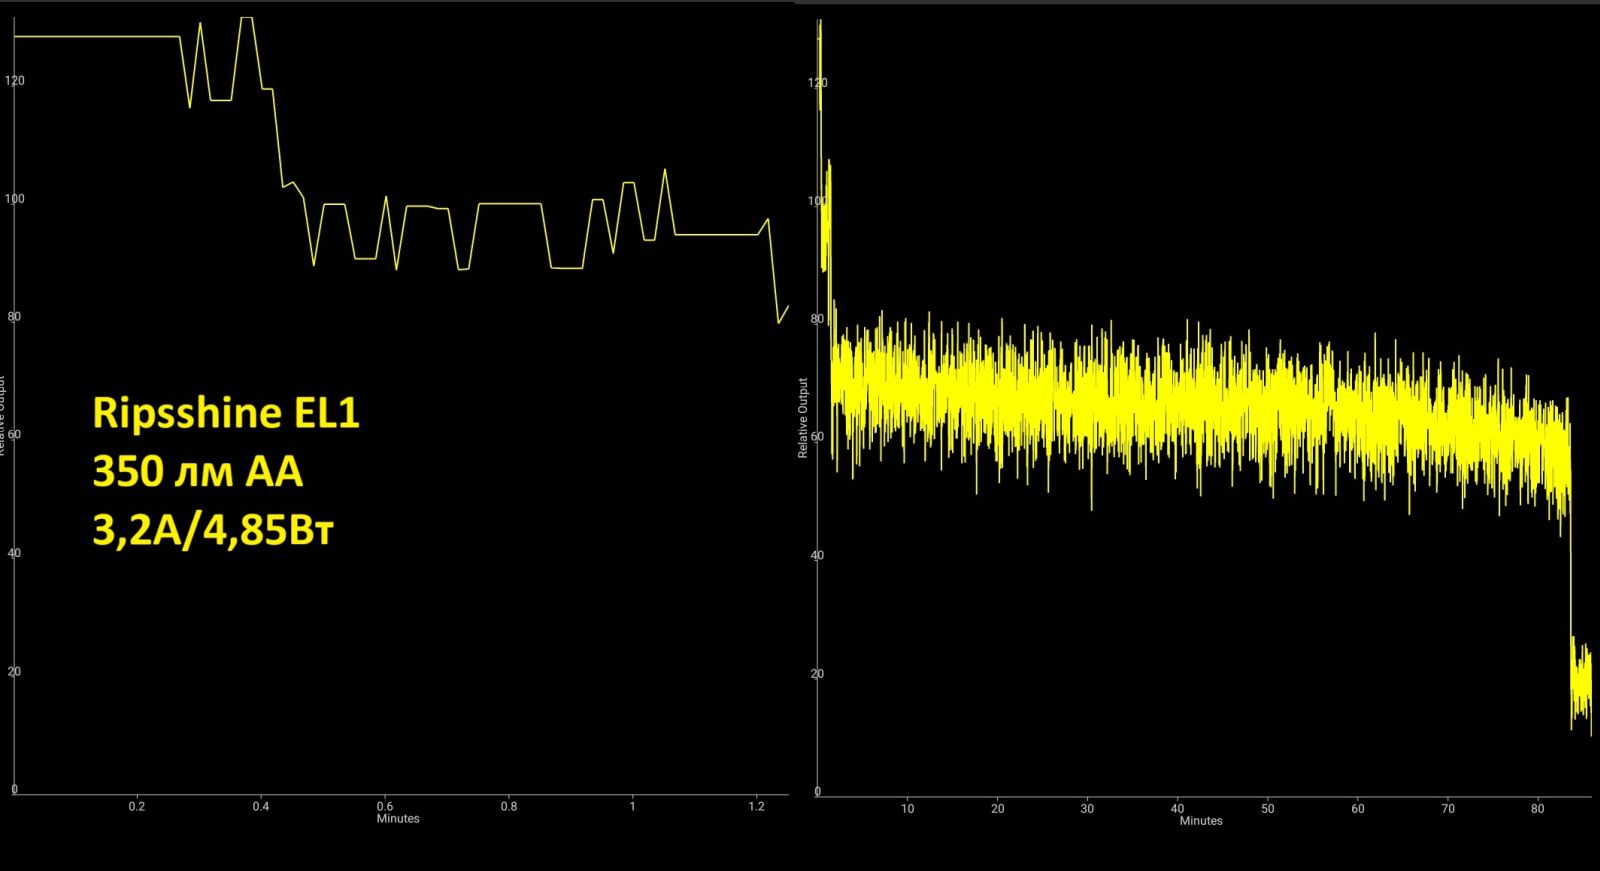1600x871 pixels.
Task: Select the 0.8 tick on left chart's x-axis
Action: click(x=509, y=806)
